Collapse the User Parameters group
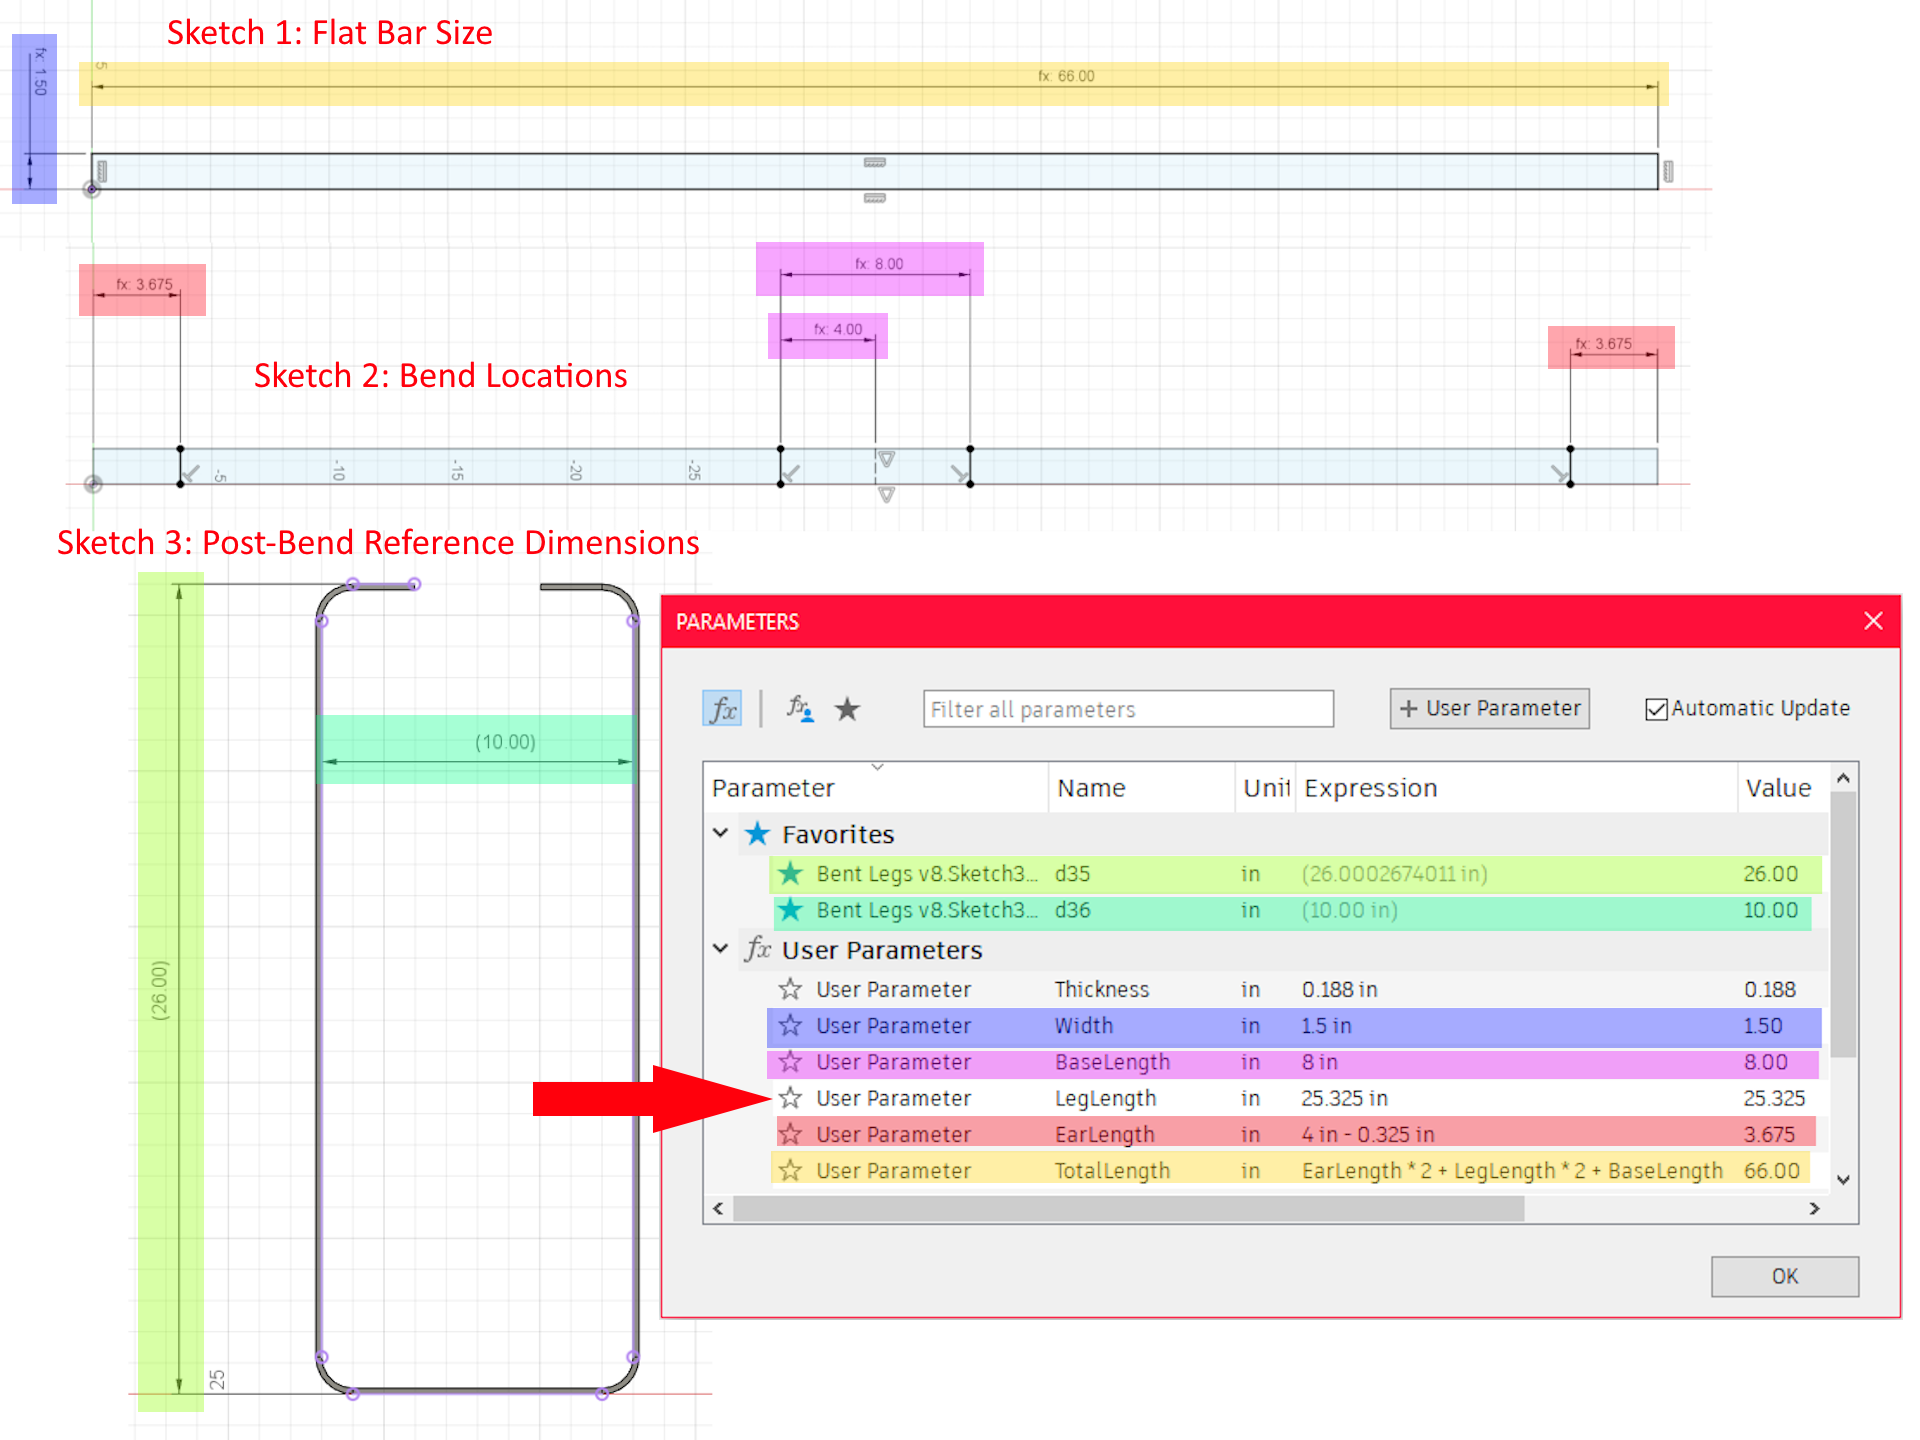Image resolution: width=1920 pixels, height=1440 pixels. point(720,949)
